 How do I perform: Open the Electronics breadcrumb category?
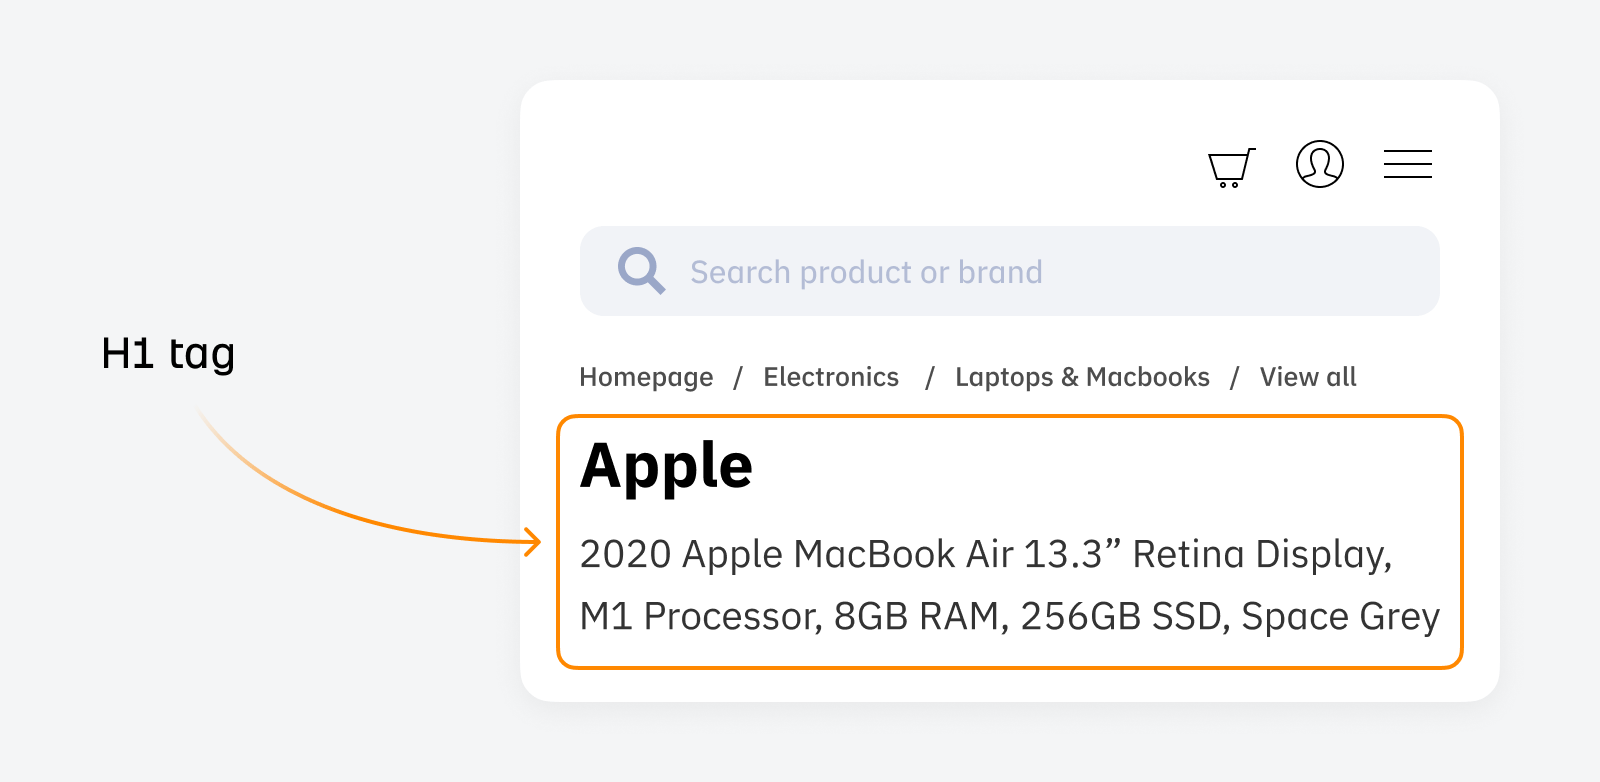click(x=831, y=377)
